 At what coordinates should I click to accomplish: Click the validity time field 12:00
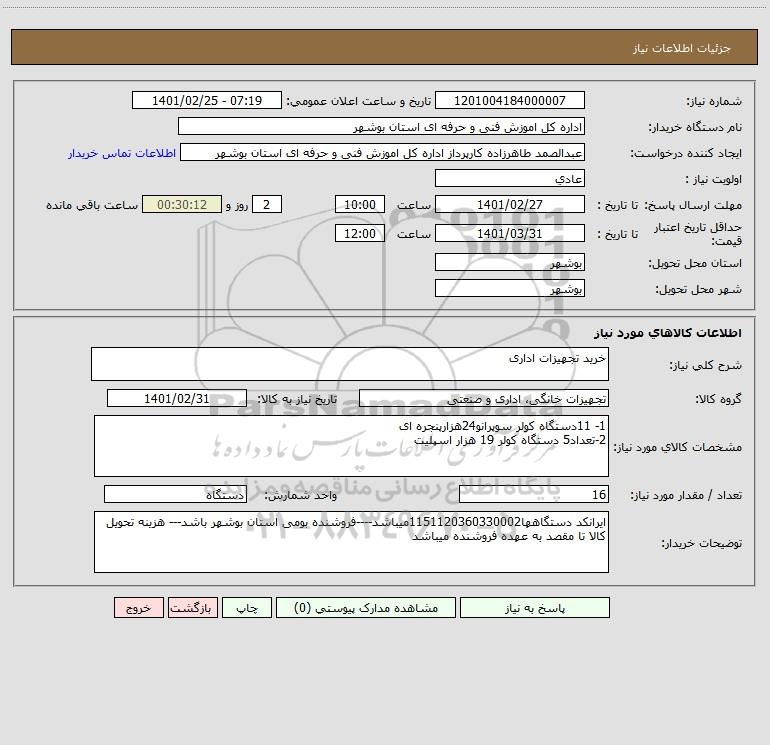(x=359, y=233)
